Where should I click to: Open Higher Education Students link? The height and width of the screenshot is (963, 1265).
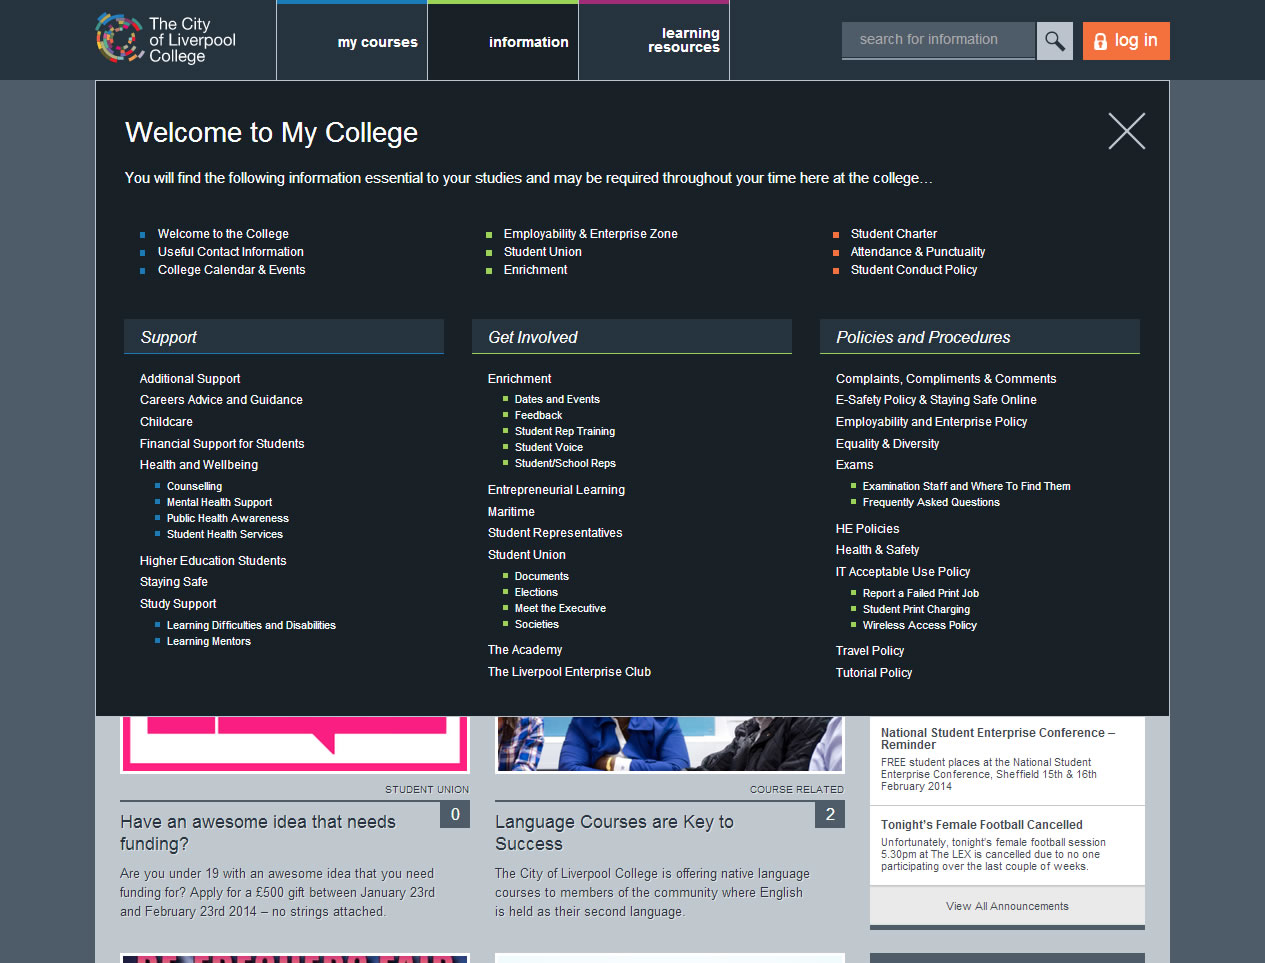pyautogui.click(x=213, y=561)
